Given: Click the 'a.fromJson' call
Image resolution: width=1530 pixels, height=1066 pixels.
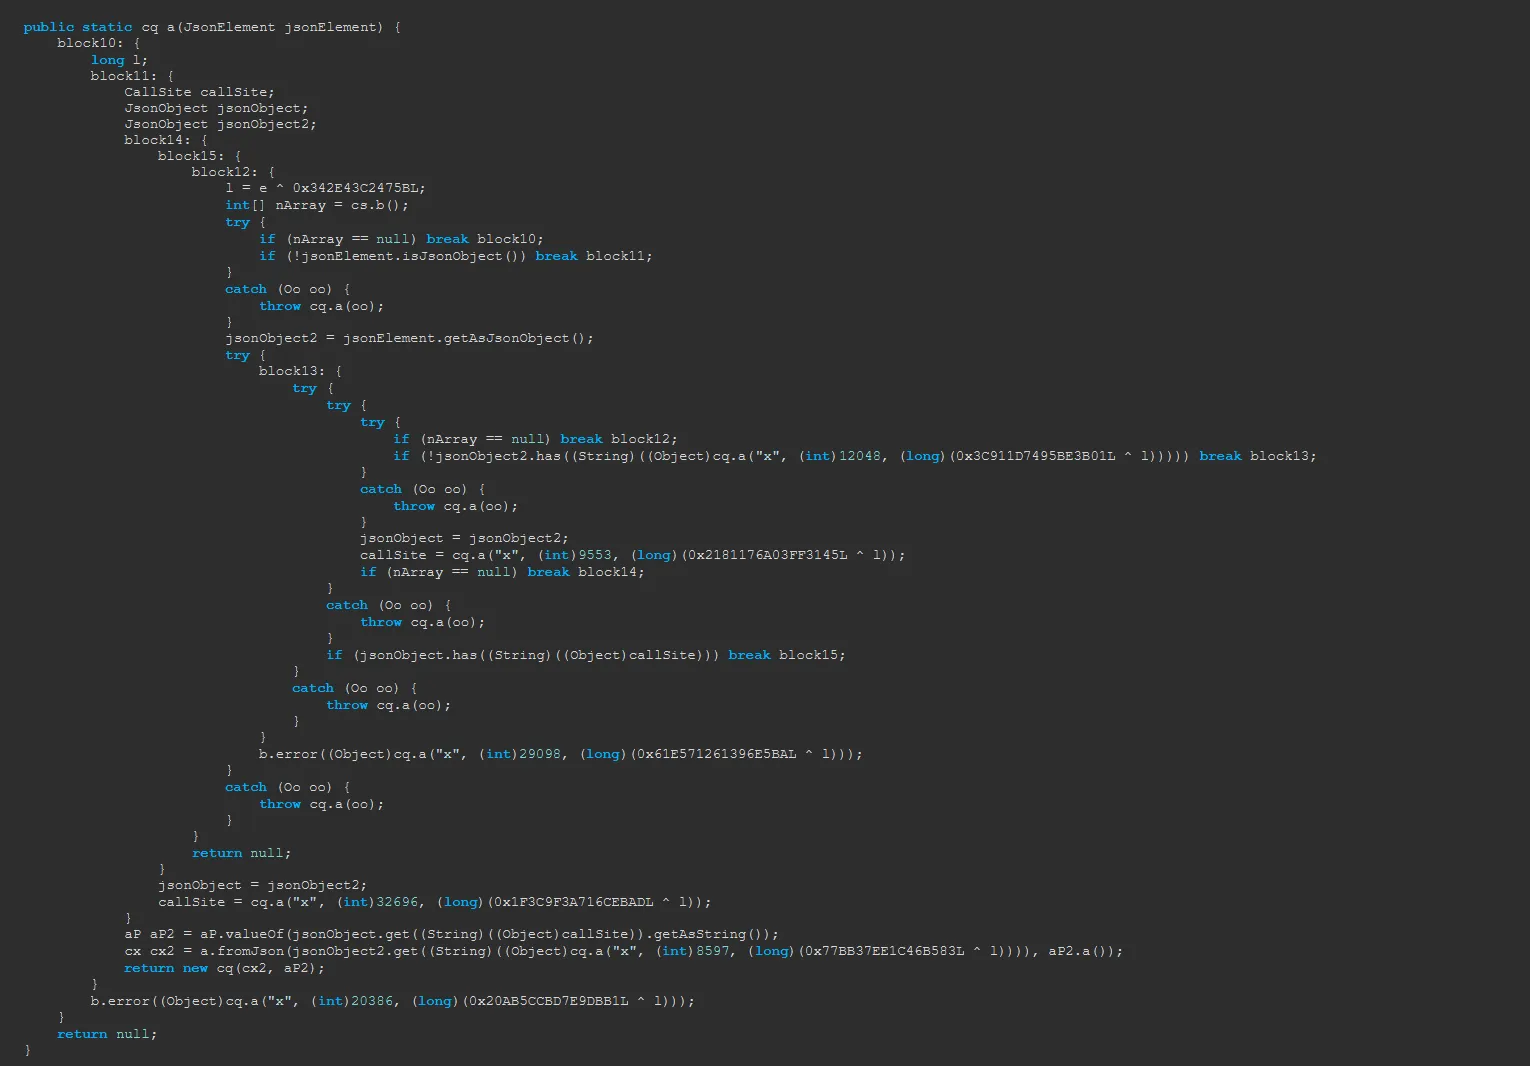Looking at the screenshot, I should [x=241, y=951].
